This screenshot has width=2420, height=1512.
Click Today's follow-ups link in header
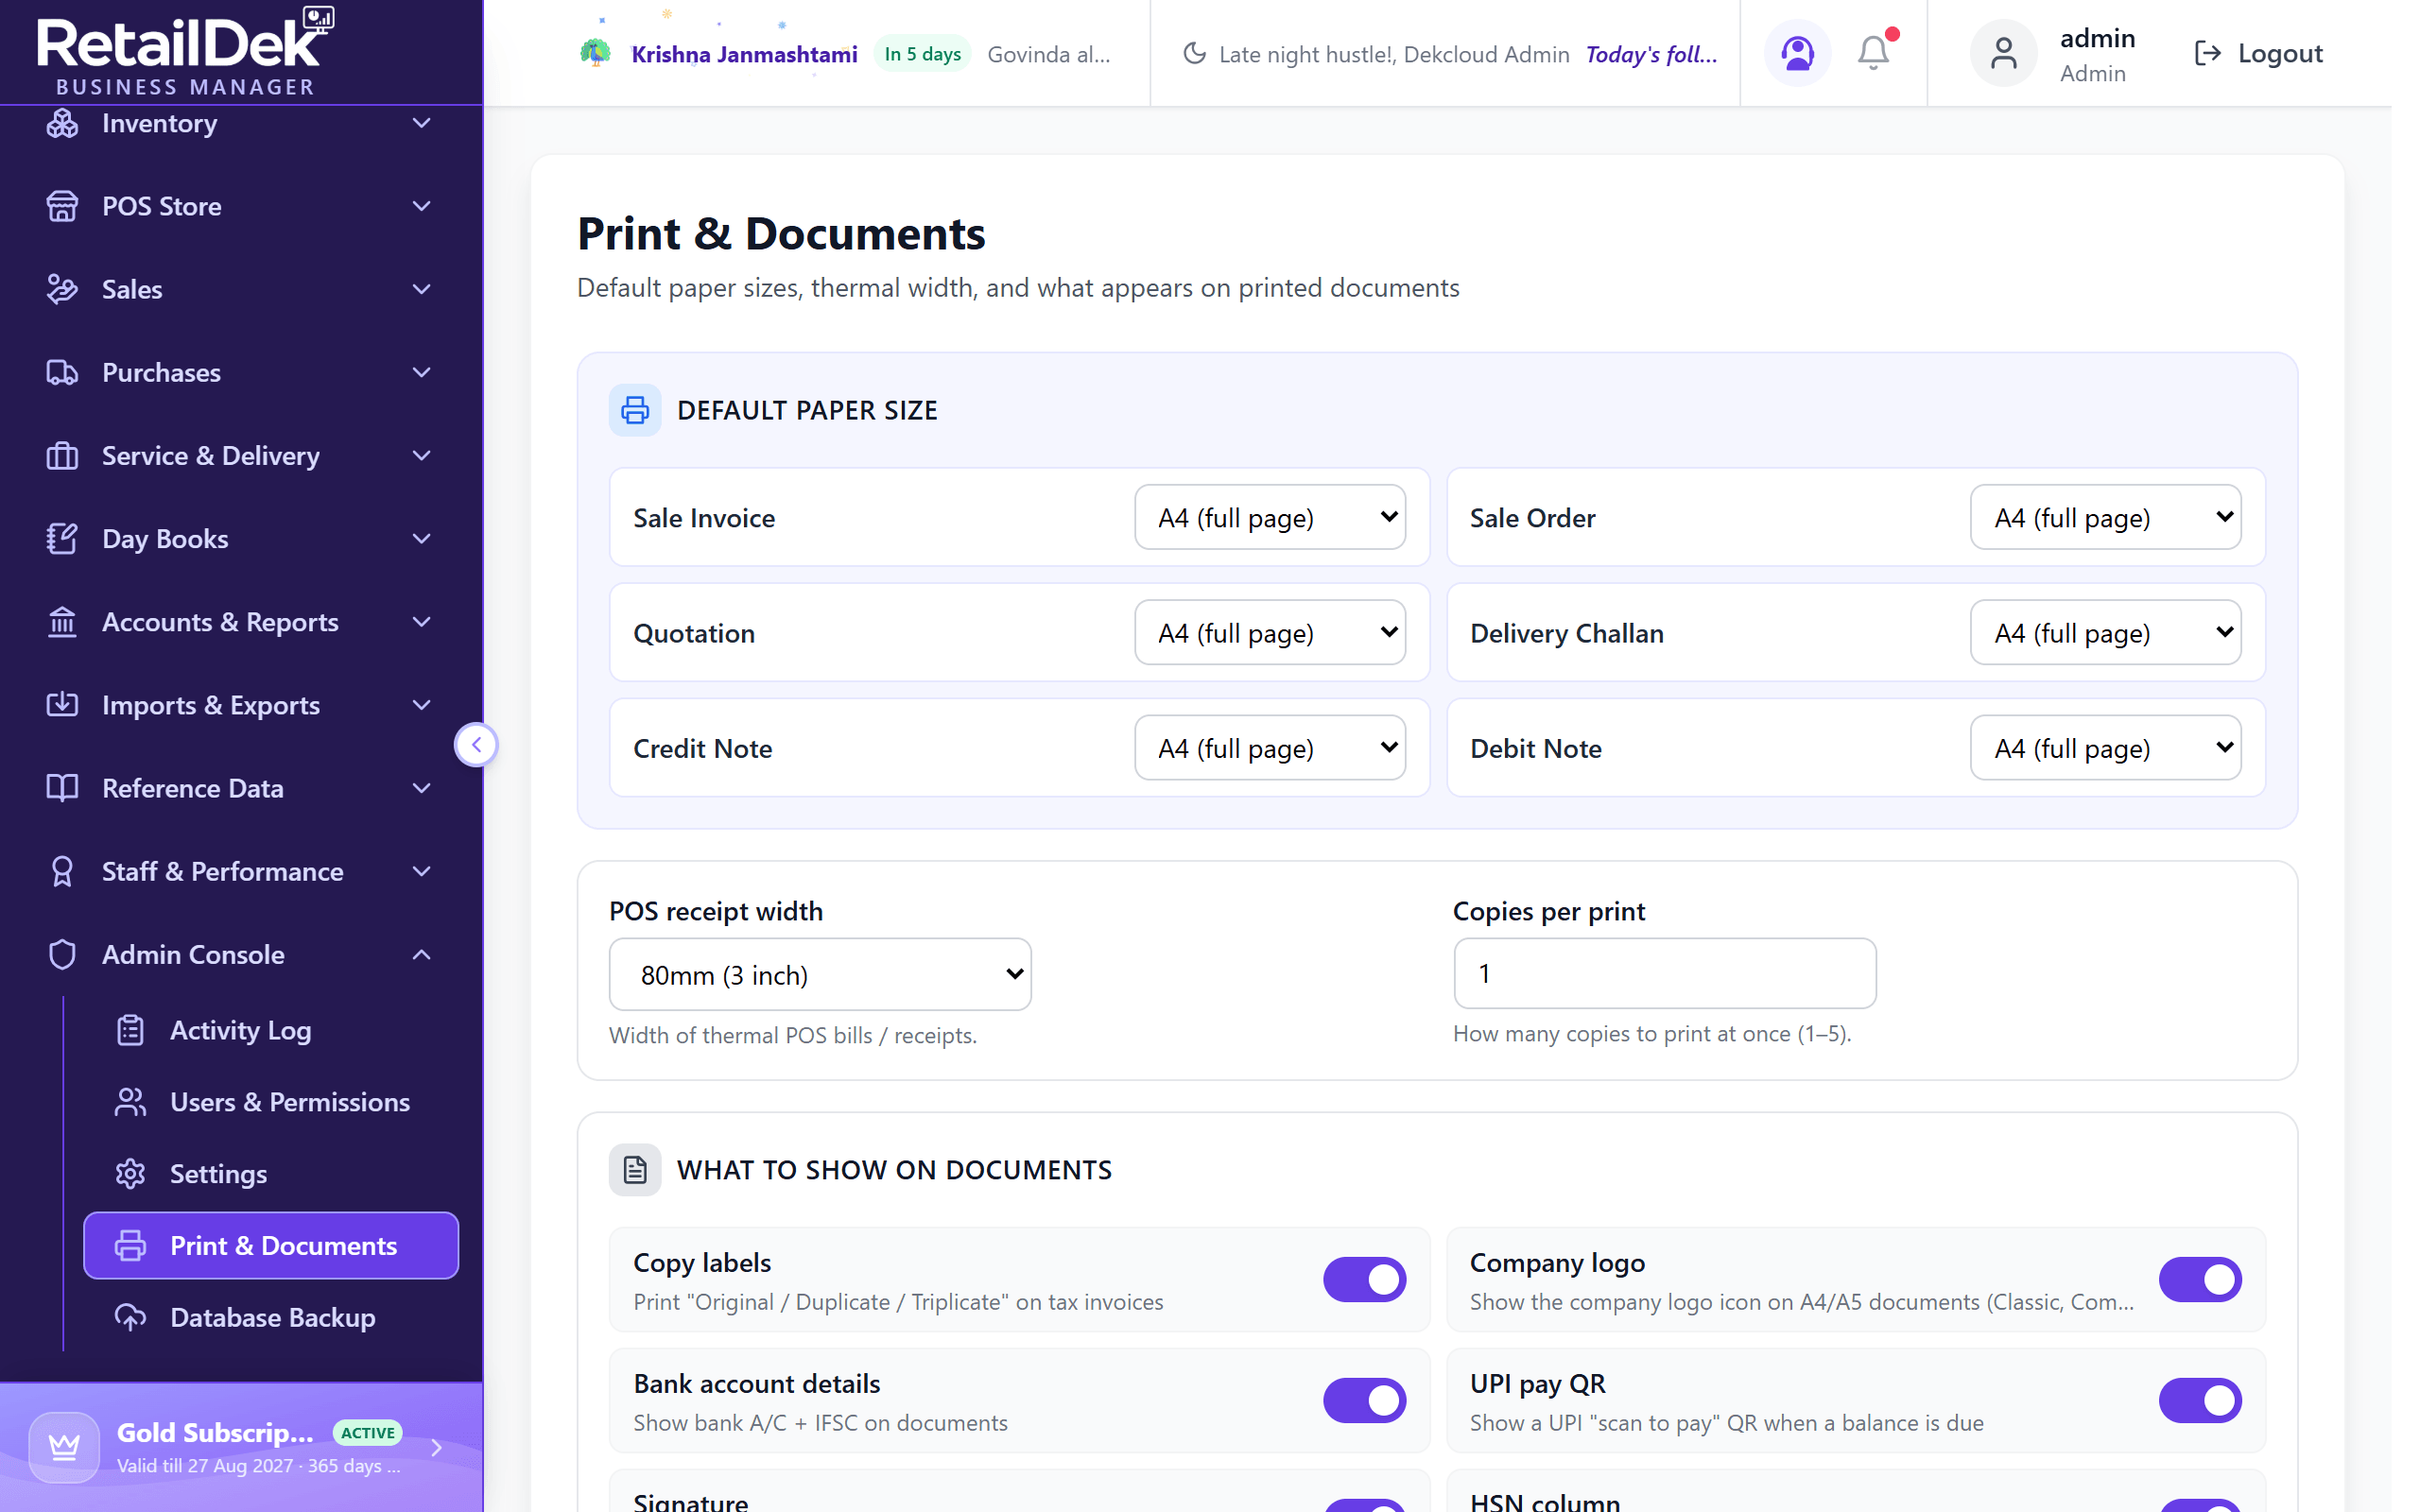1651,54
